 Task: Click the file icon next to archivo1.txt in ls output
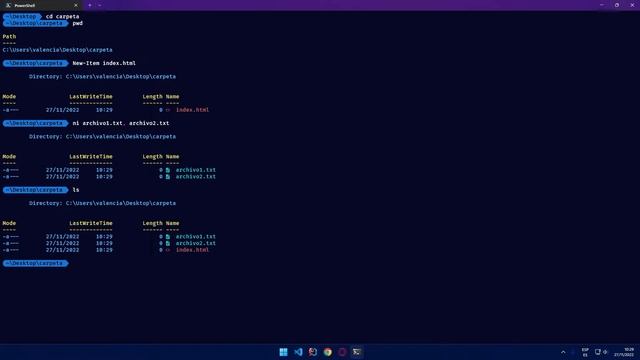point(168,237)
